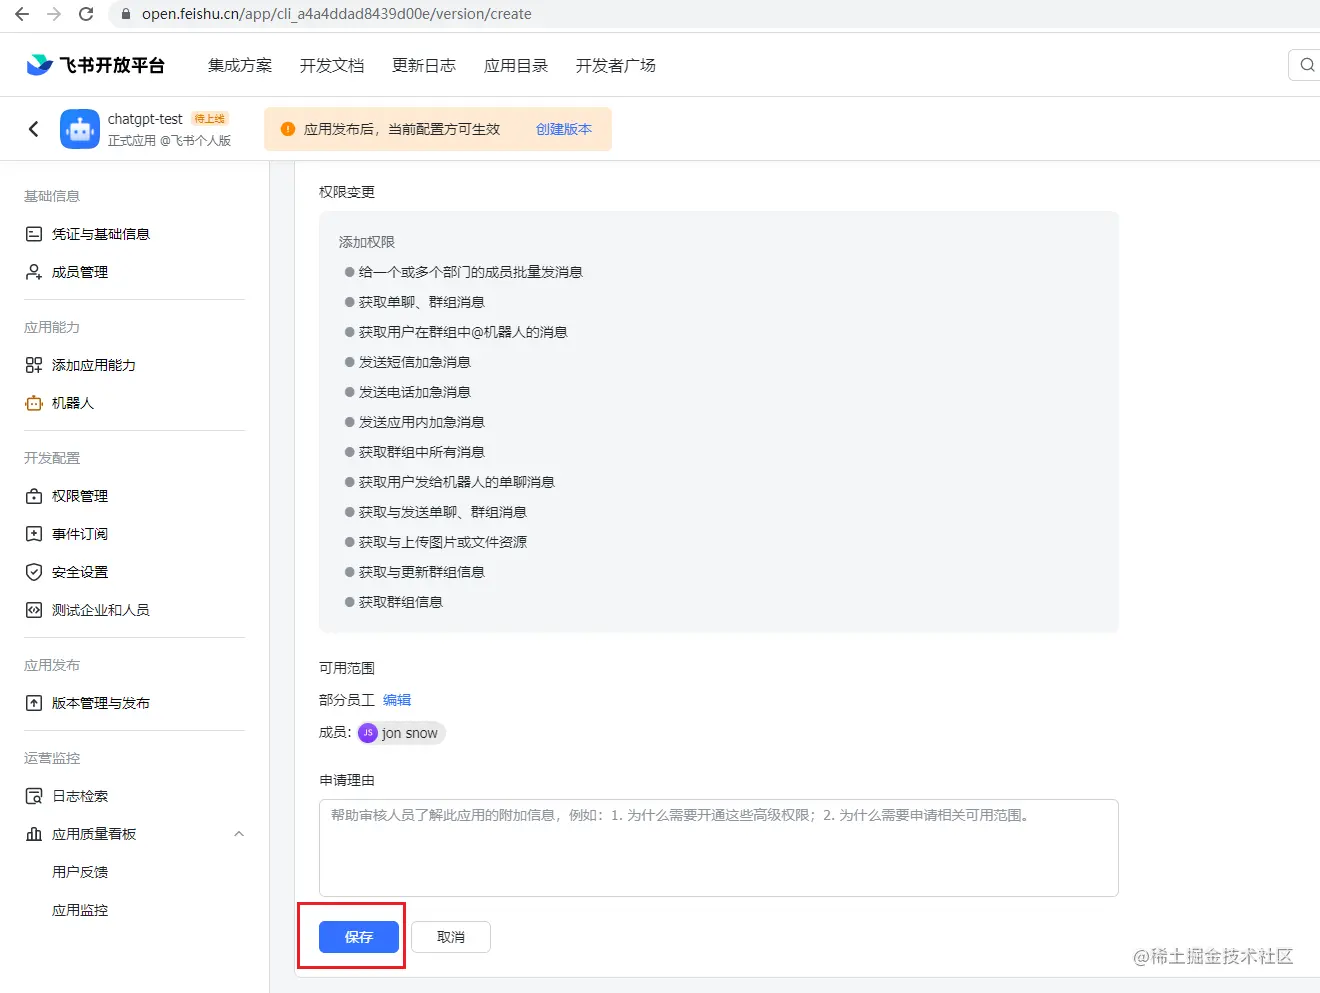Click the Feishu Open Platform logo
Screen dimensions: 1320x993
tap(95, 65)
